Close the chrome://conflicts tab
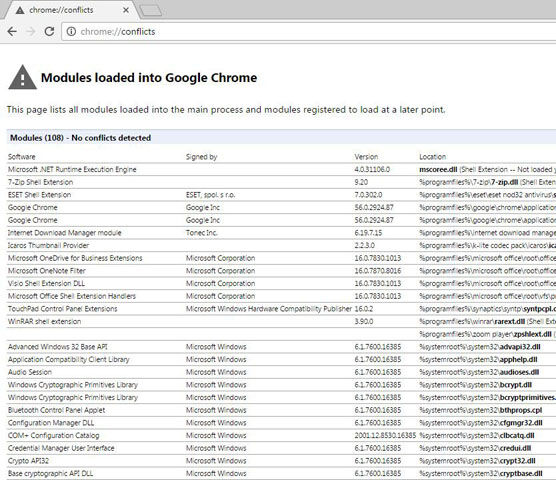Screen dimensions: 556x480 pos(126,10)
